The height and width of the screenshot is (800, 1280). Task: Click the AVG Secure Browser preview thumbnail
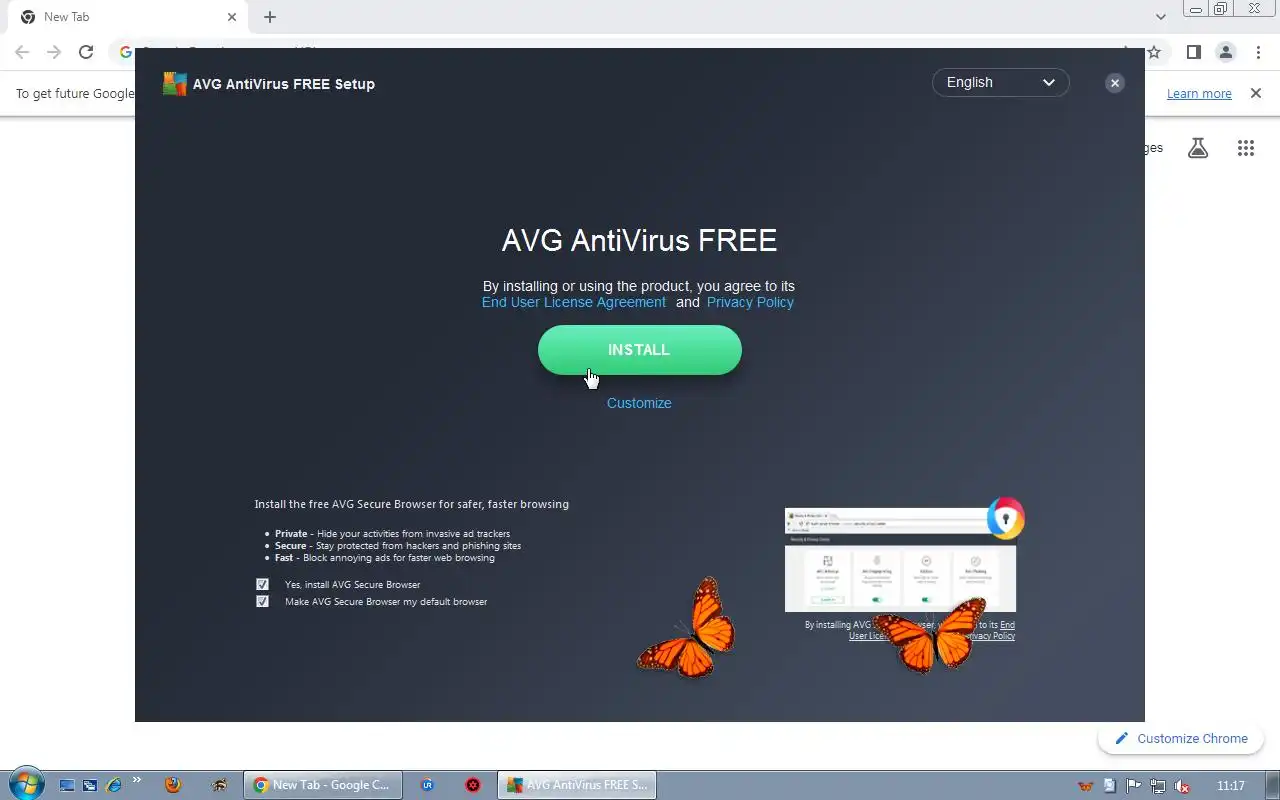(900, 561)
